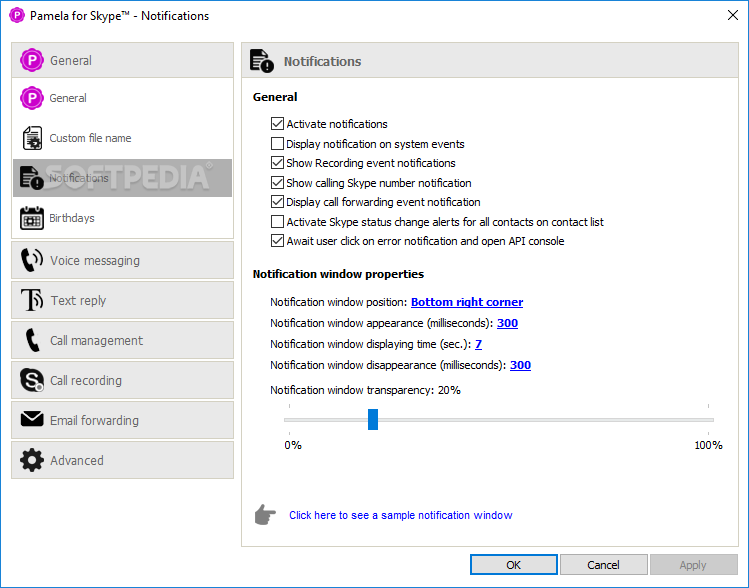The width and height of the screenshot is (749, 588).
Task: Click the purple P icon beside General sub-item
Action: [32, 98]
